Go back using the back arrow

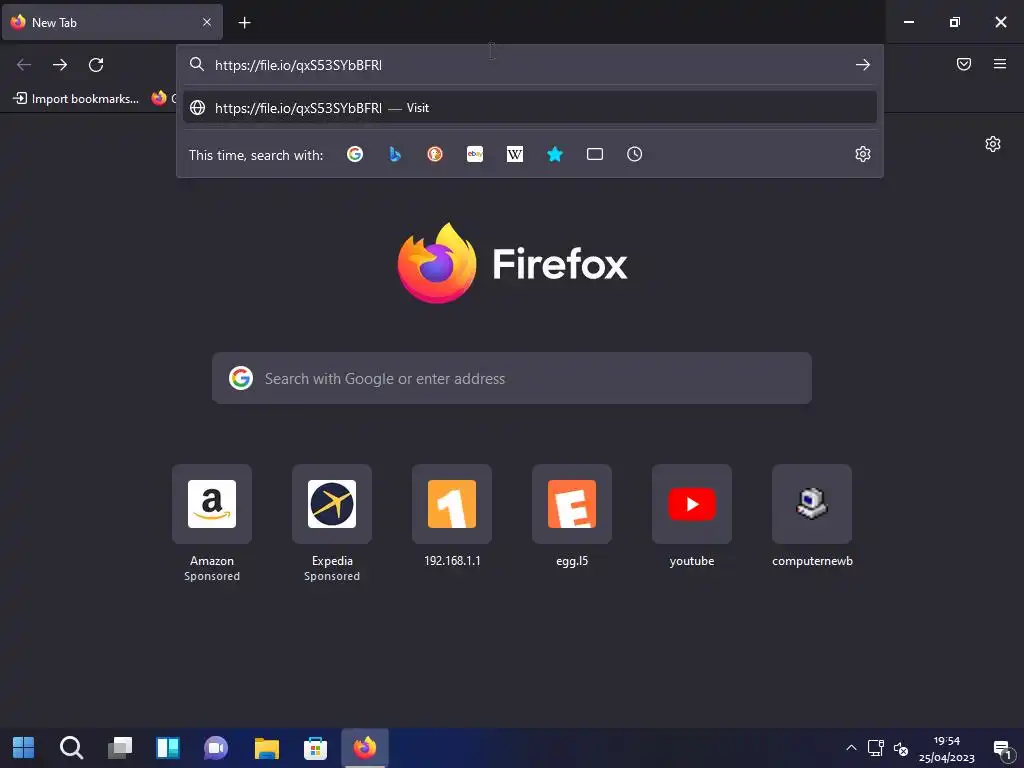click(24, 65)
